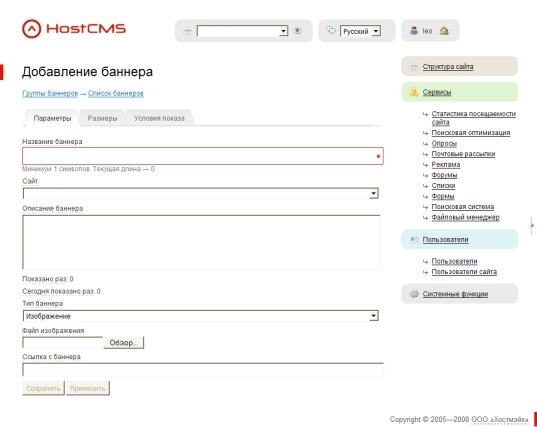The width and height of the screenshot is (537, 427).
Task: Click the speech bubbles language icon
Action: pyautogui.click(x=331, y=30)
